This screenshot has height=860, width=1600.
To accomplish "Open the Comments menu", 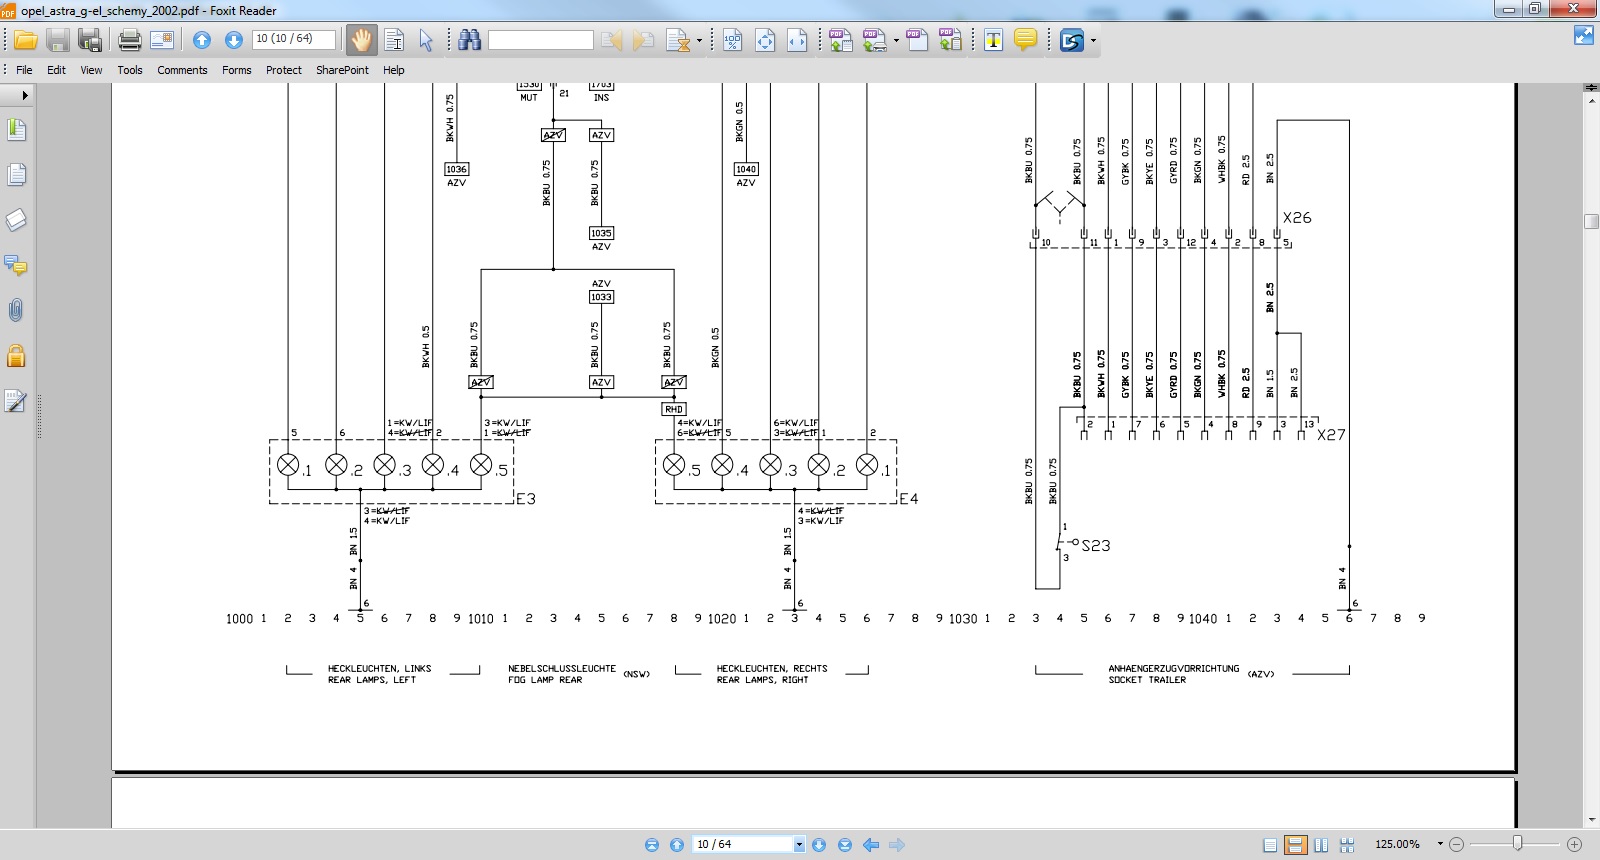I will (182, 70).
